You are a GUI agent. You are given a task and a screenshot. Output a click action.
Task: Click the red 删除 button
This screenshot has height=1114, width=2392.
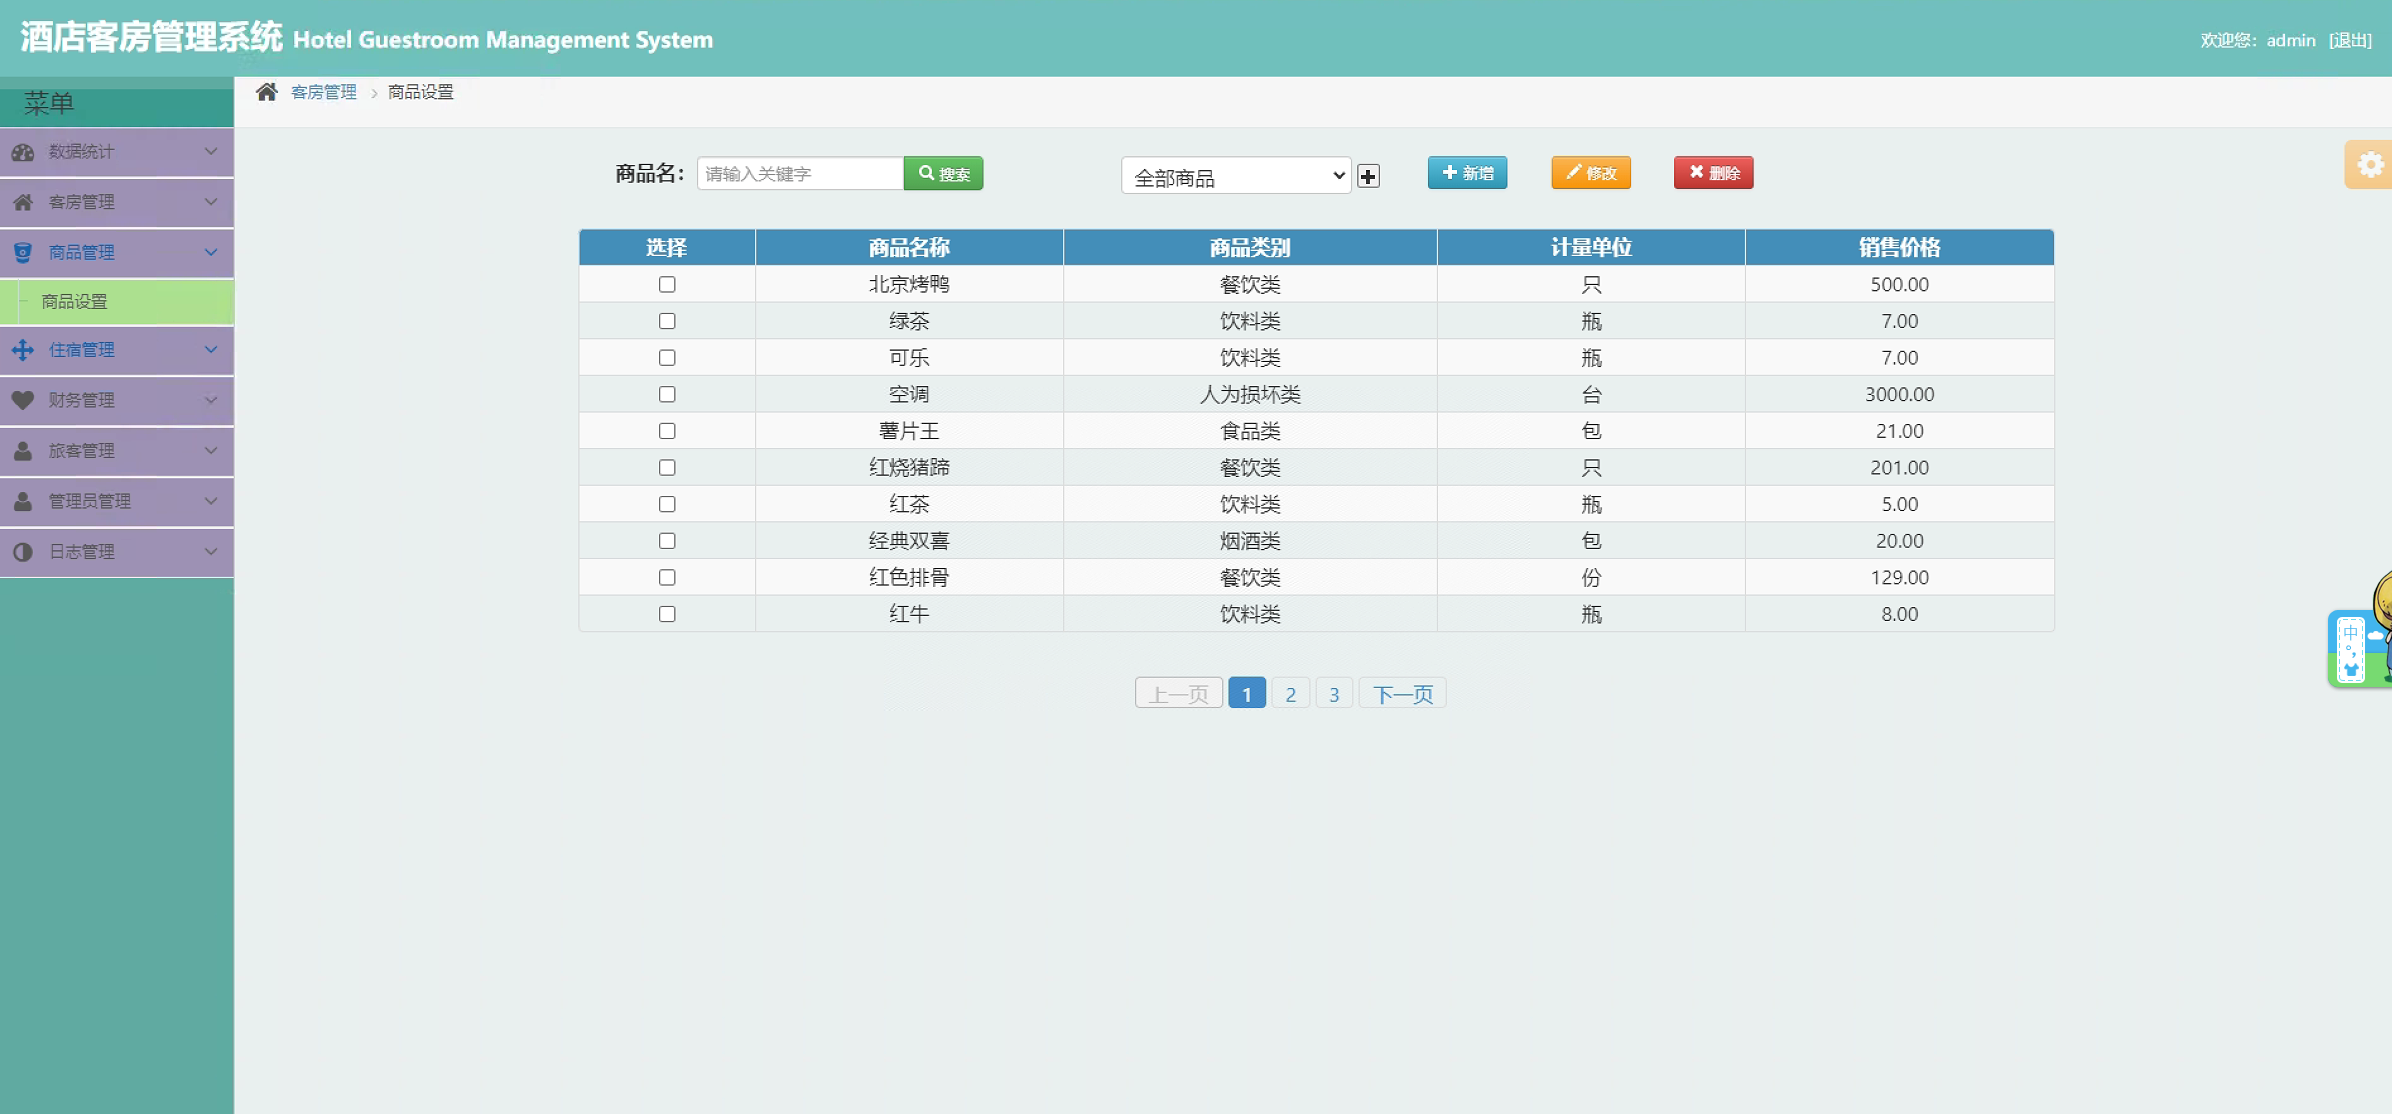pyautogui.click(x=1713, y=173)
